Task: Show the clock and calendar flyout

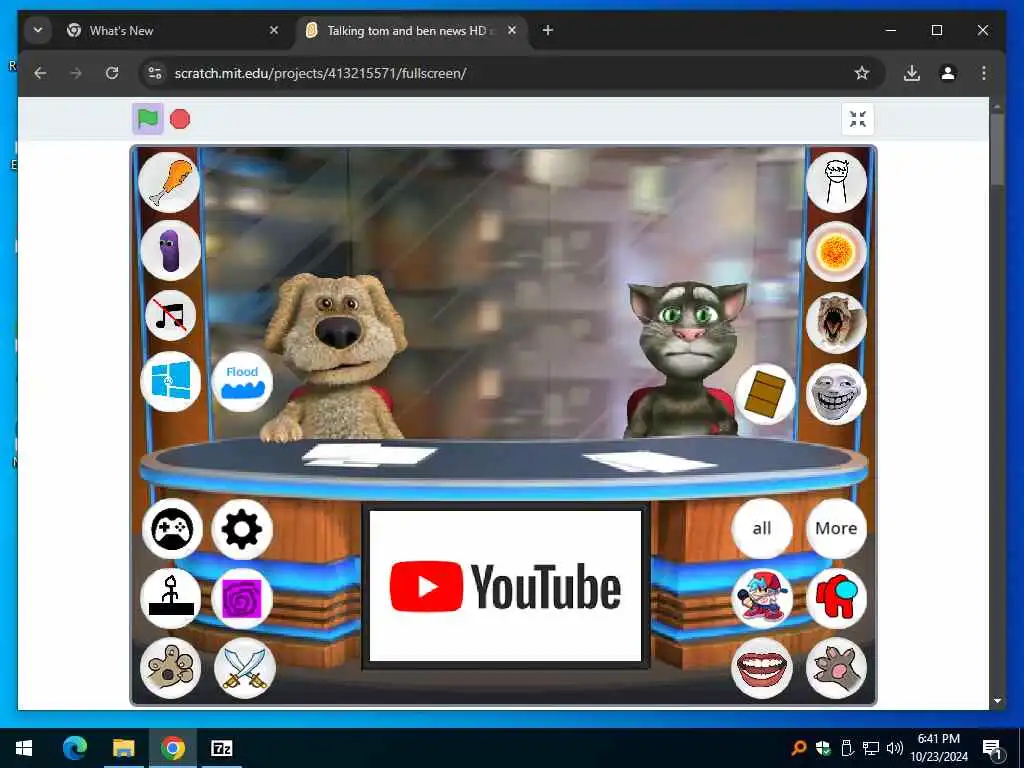Action: click(x=939, y=748)
